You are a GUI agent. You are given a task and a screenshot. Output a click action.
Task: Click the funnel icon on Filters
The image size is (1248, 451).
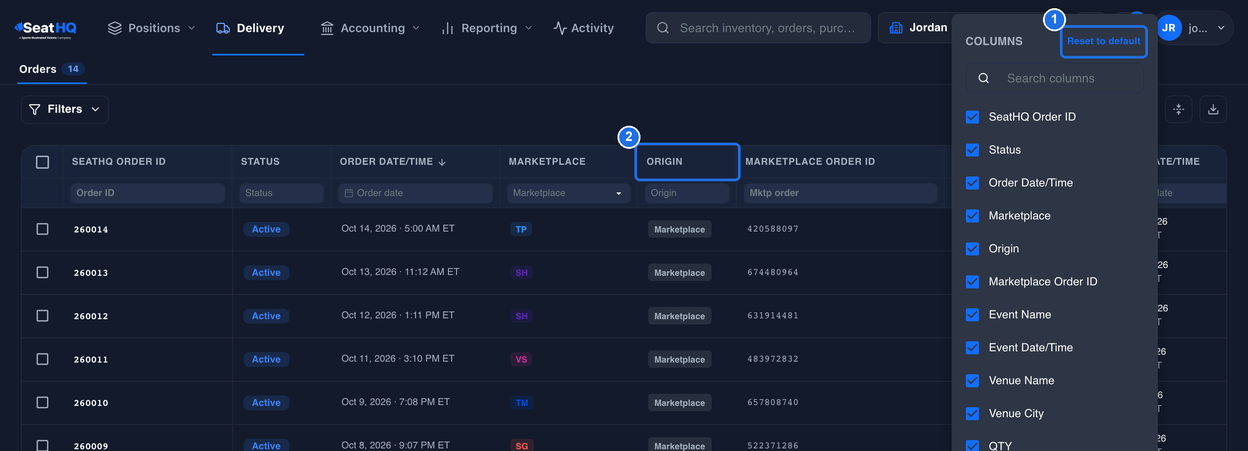click(35, 109)
